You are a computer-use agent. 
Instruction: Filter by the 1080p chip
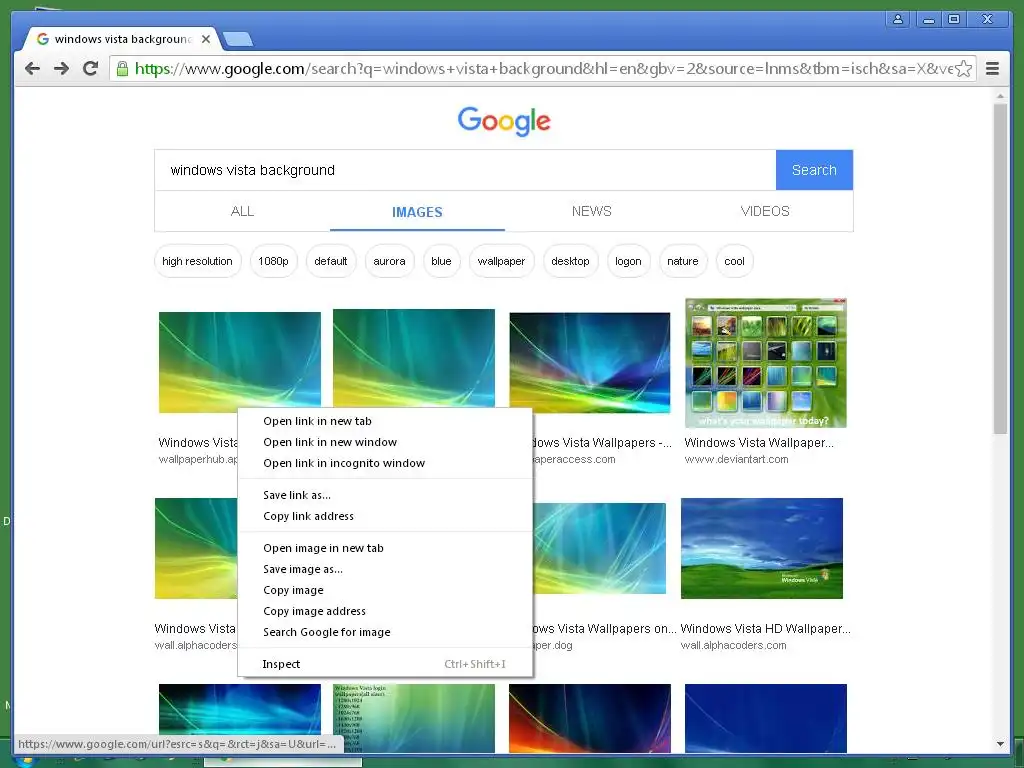tap(273, 261)
